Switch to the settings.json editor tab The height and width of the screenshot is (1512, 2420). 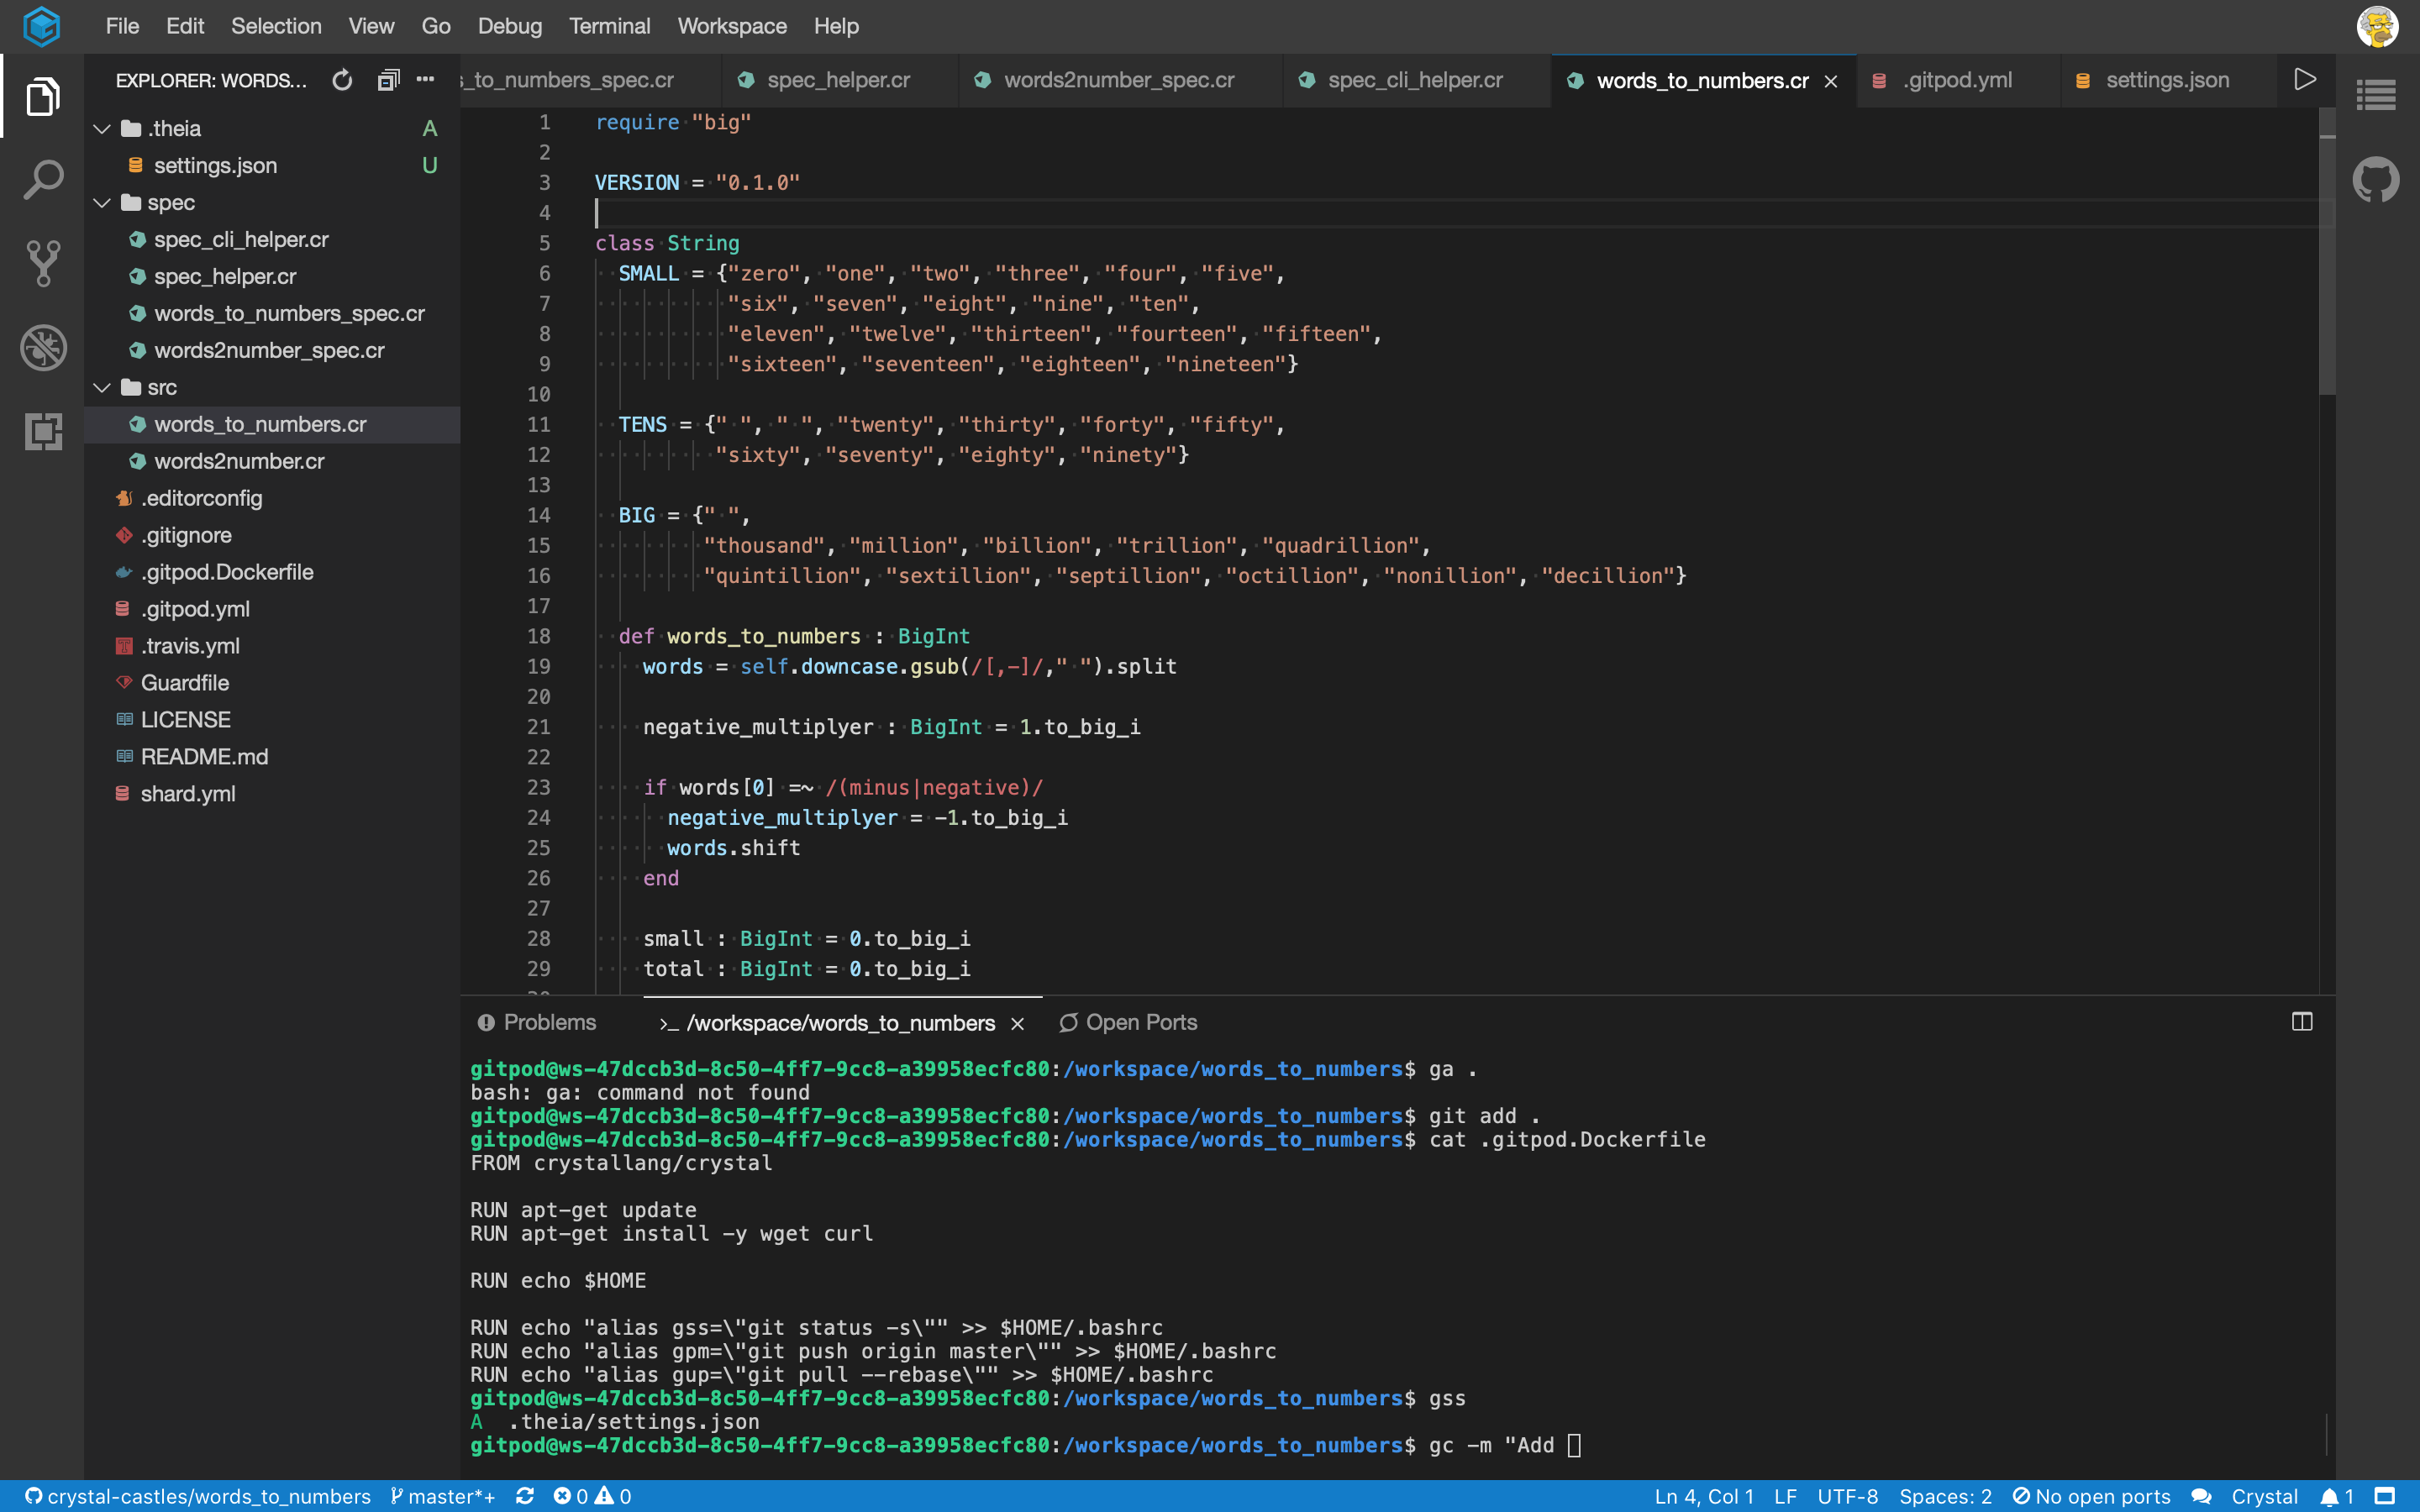tap(2167, 80)
